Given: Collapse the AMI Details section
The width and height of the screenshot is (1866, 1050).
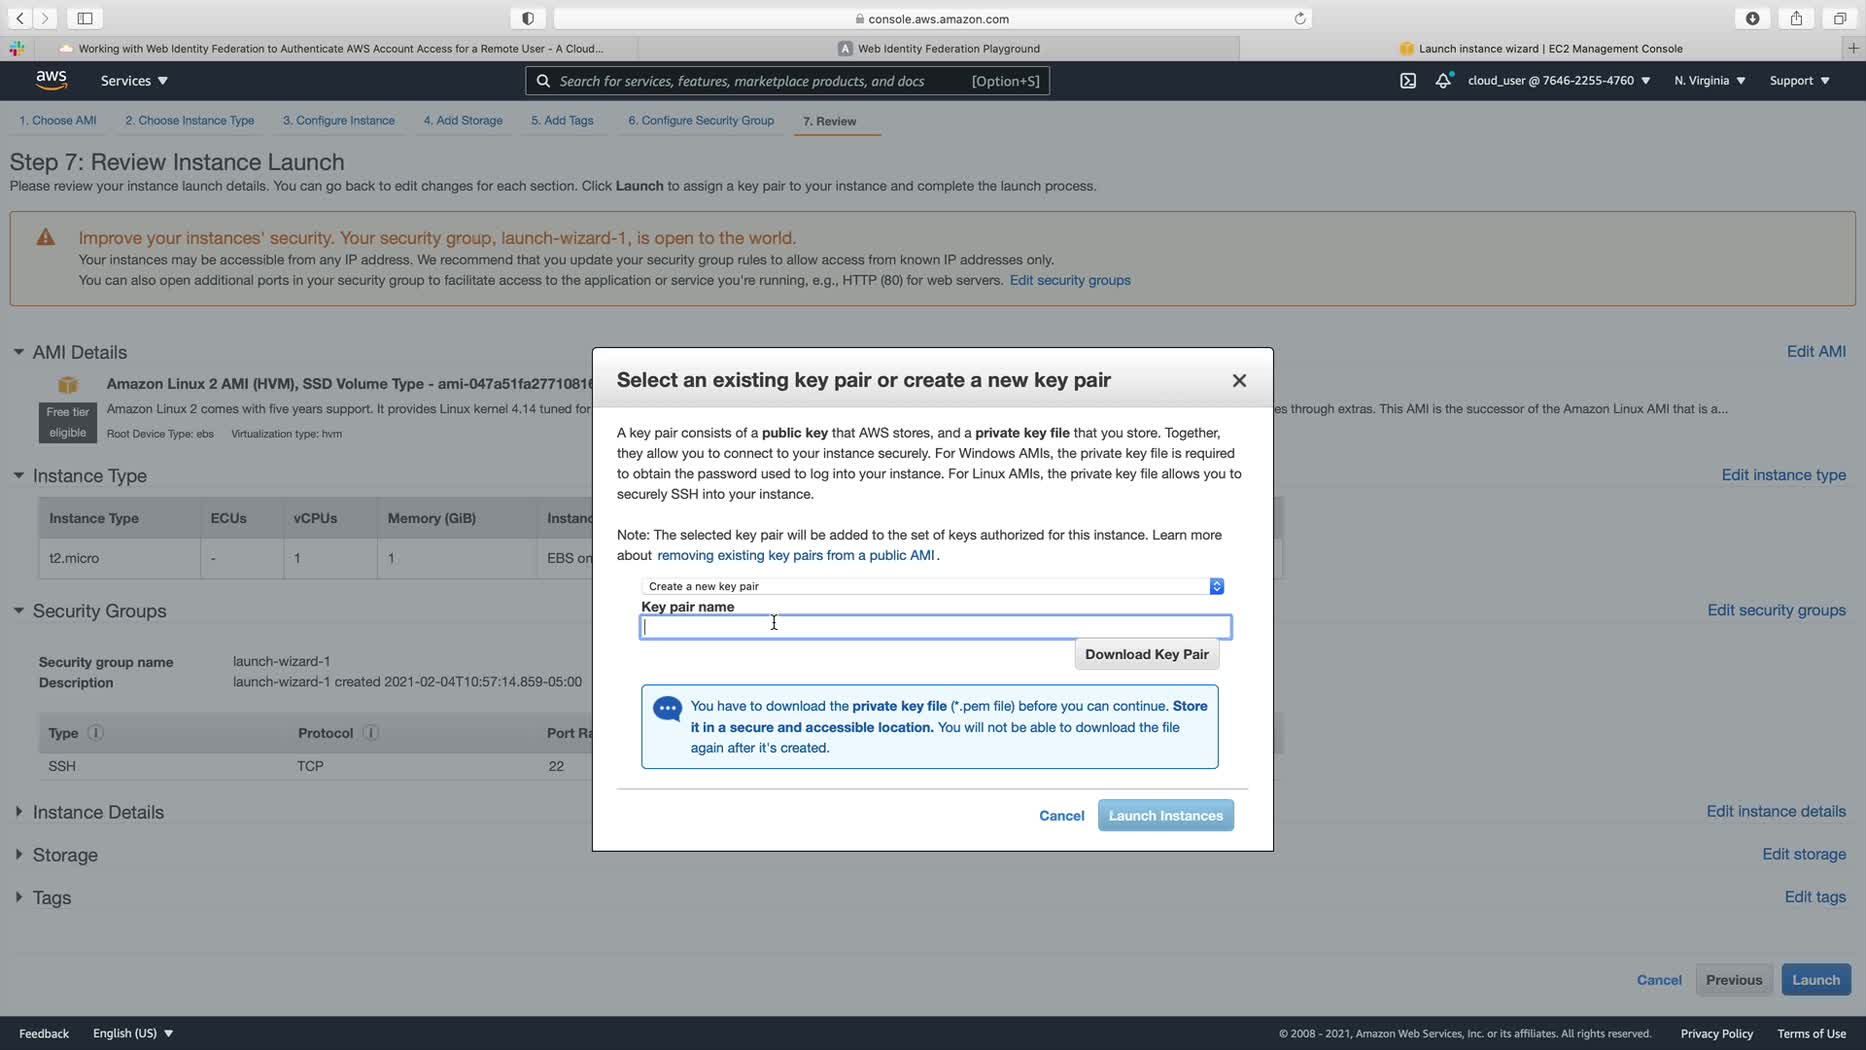Looking at the screenshot, I should 18,352.
